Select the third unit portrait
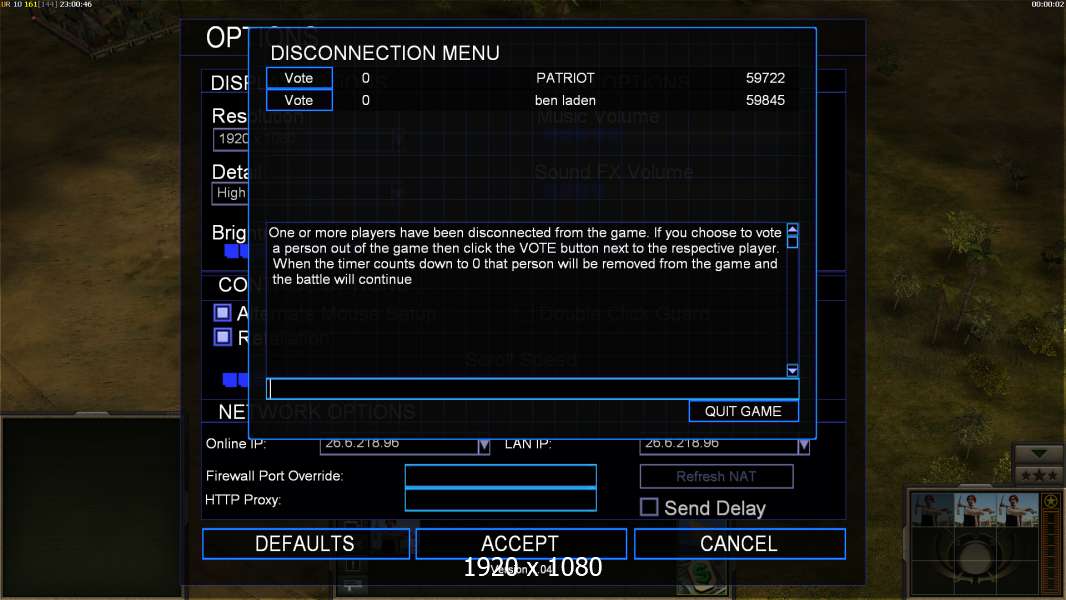The height and width of the screenshot is (600, 1066). click(1018, 511)
